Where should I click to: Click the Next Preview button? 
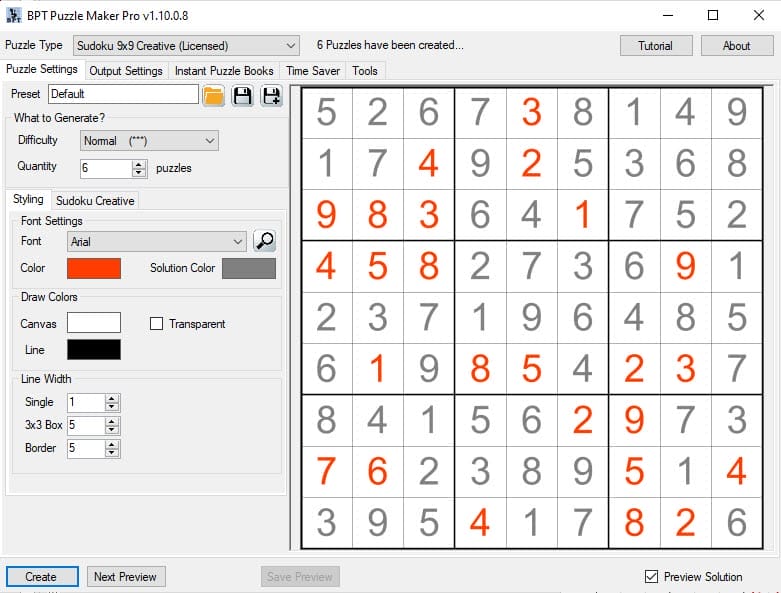point(125,577)
